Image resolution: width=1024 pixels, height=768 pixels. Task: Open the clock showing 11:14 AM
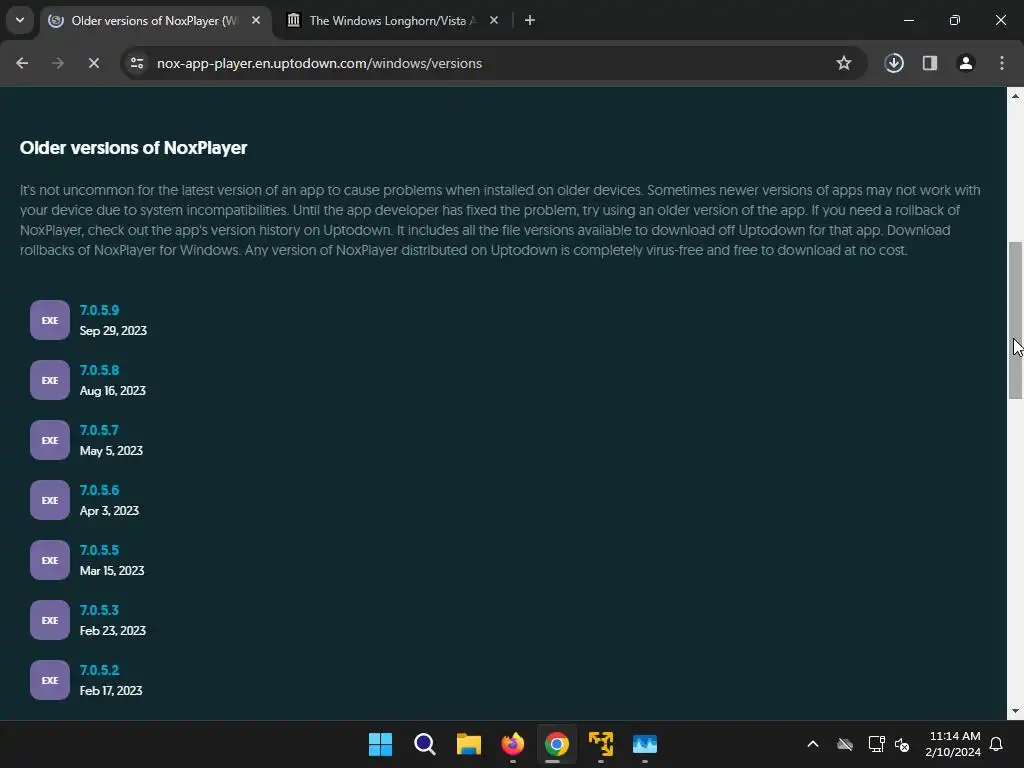[953, 744]
